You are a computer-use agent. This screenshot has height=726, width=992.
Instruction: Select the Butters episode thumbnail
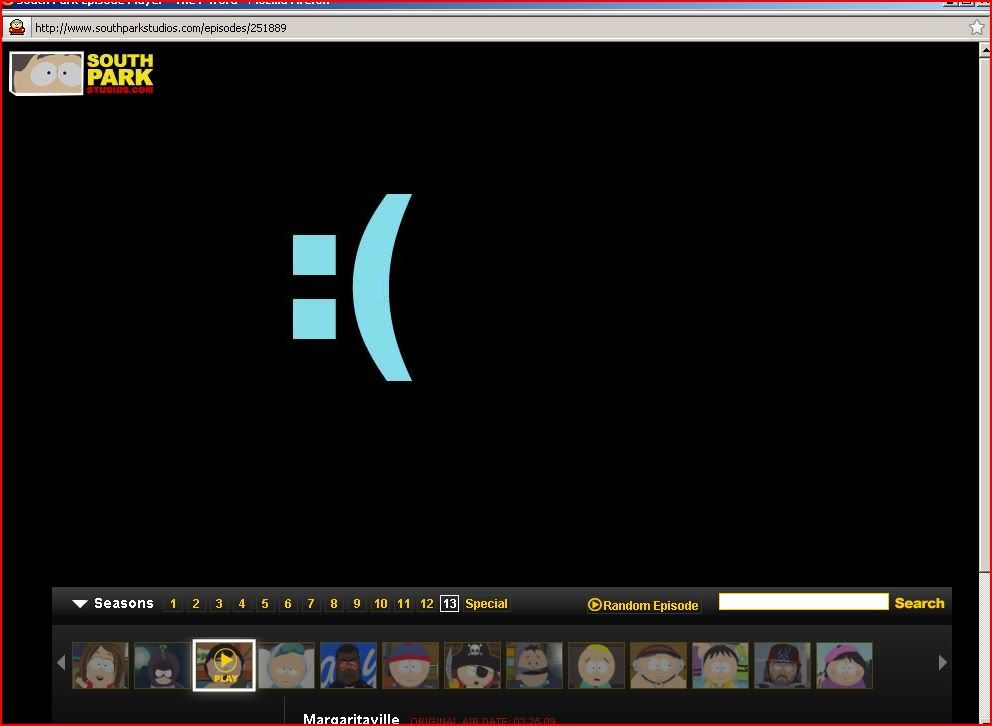tap(596, 665)
